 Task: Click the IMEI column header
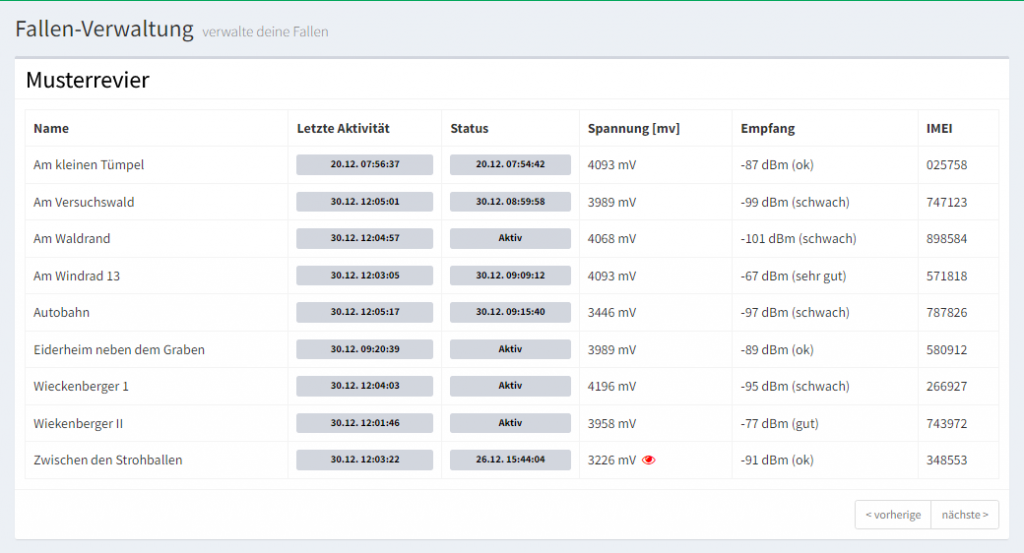939,129
